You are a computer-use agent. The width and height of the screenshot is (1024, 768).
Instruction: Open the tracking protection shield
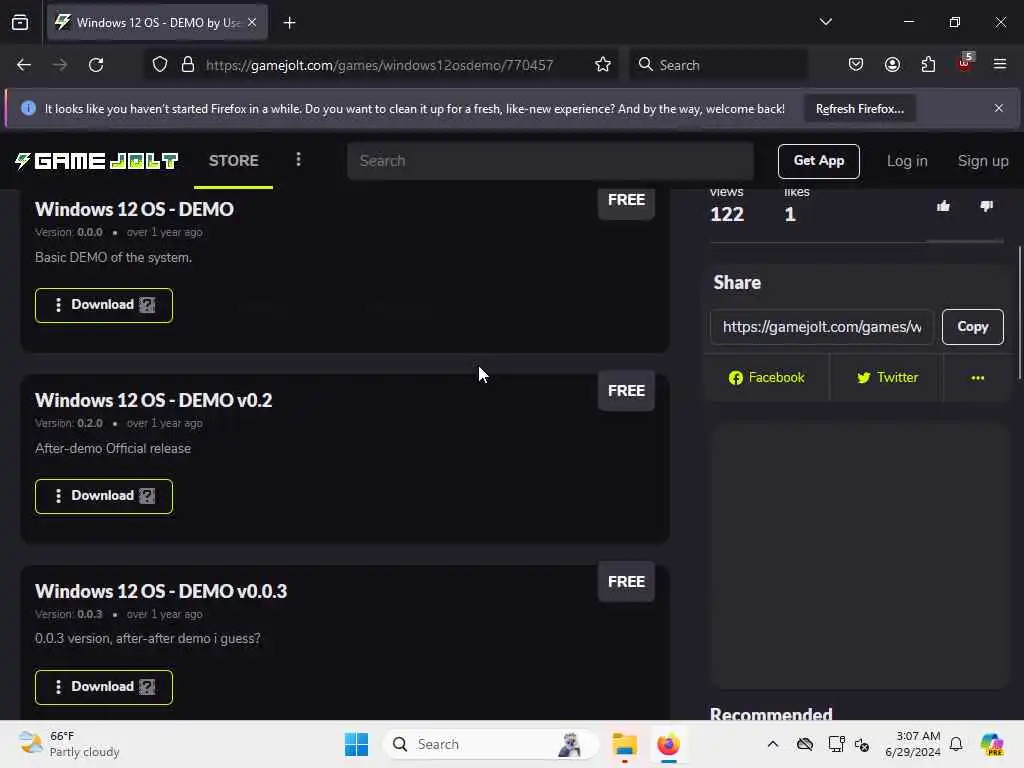pos(160,65)
